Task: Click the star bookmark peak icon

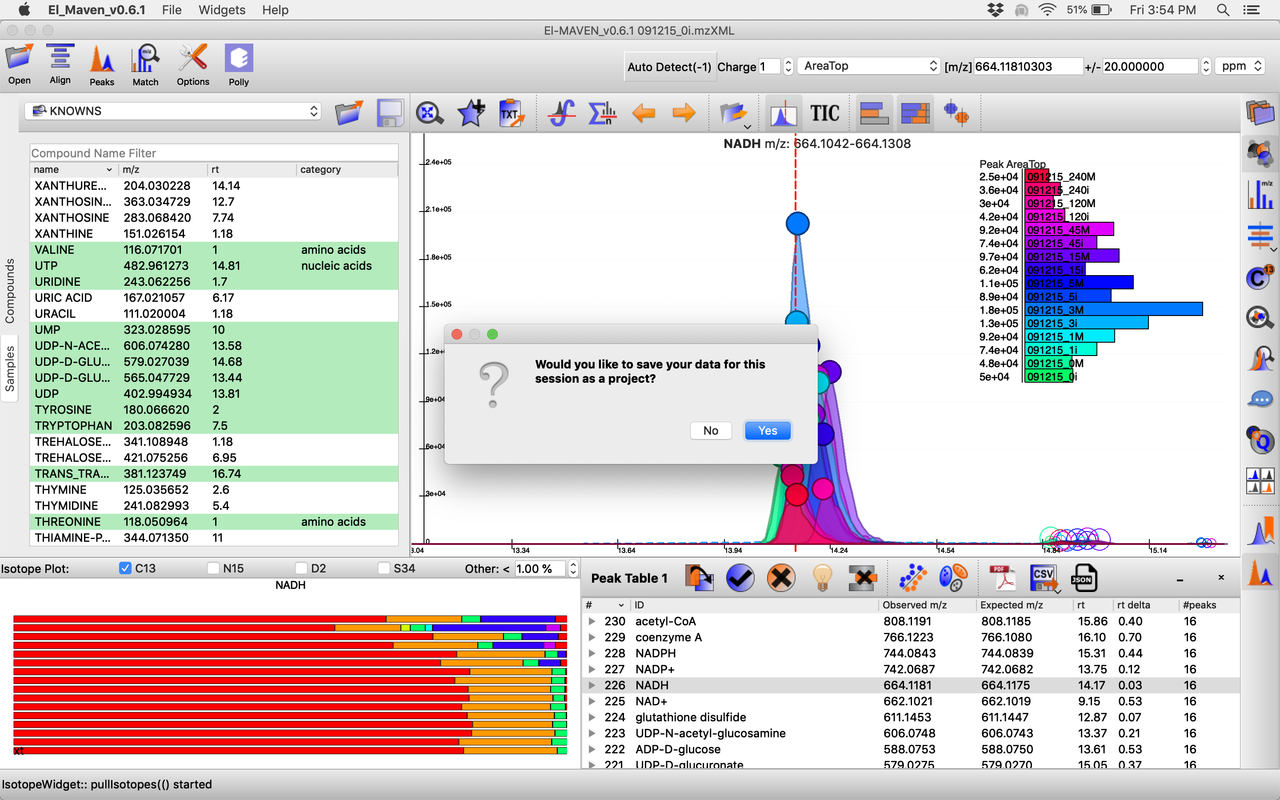Action: (471, 113)
